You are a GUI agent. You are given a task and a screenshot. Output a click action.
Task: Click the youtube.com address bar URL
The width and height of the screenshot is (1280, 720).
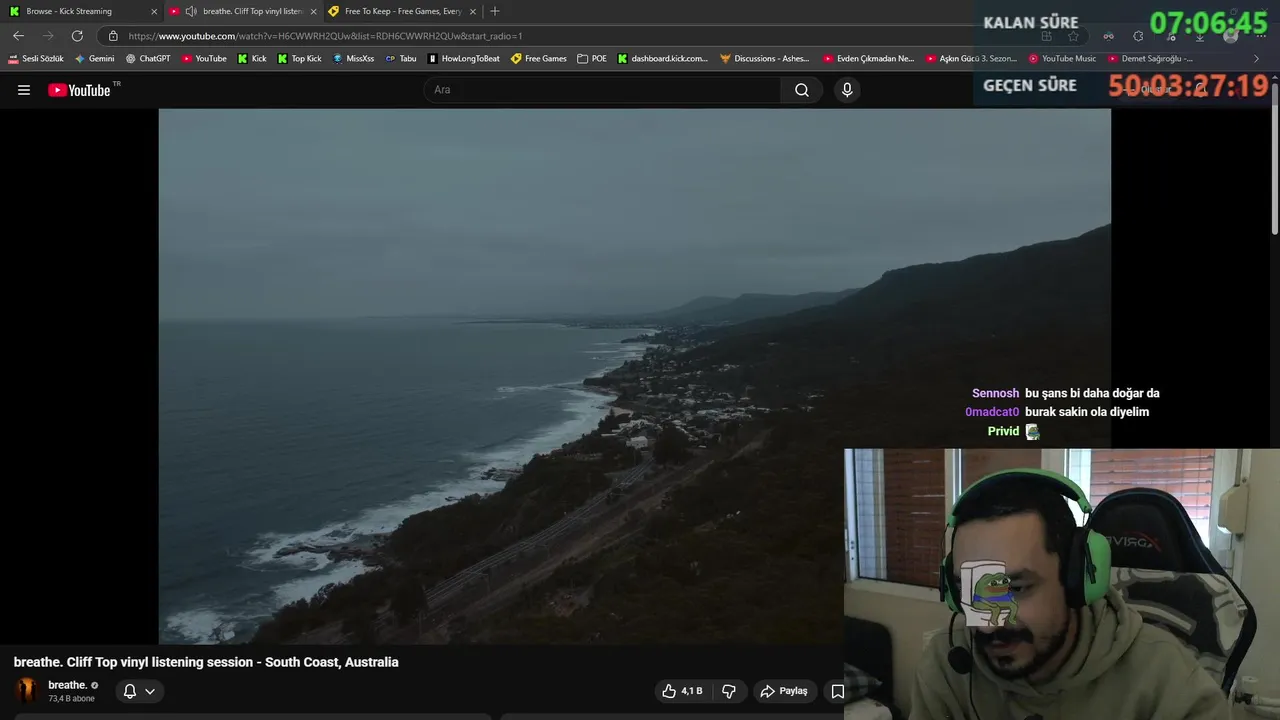325,36
